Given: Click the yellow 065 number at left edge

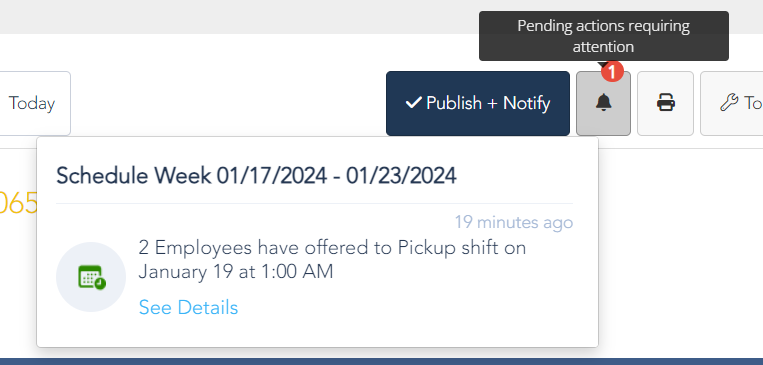Looking at the screenshot, I should click(x=19, y=204).
